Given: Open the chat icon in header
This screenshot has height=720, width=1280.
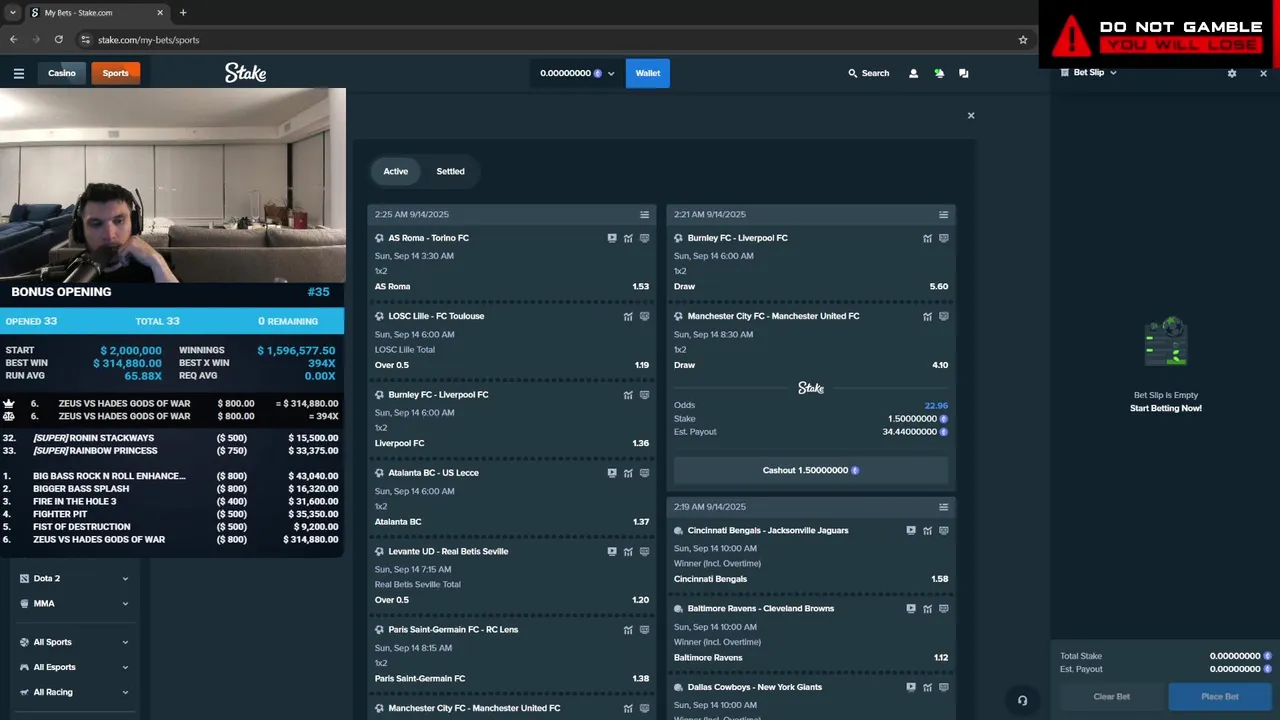Looking at the screenshot, I should pos(964,73).
